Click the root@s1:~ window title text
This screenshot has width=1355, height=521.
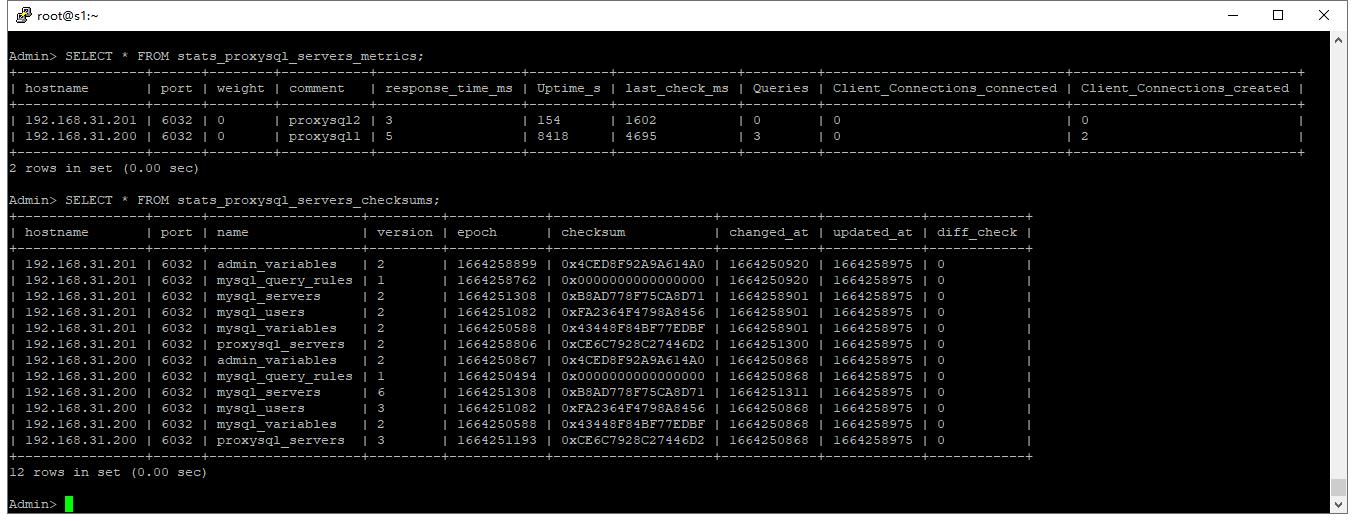point(68,15)
